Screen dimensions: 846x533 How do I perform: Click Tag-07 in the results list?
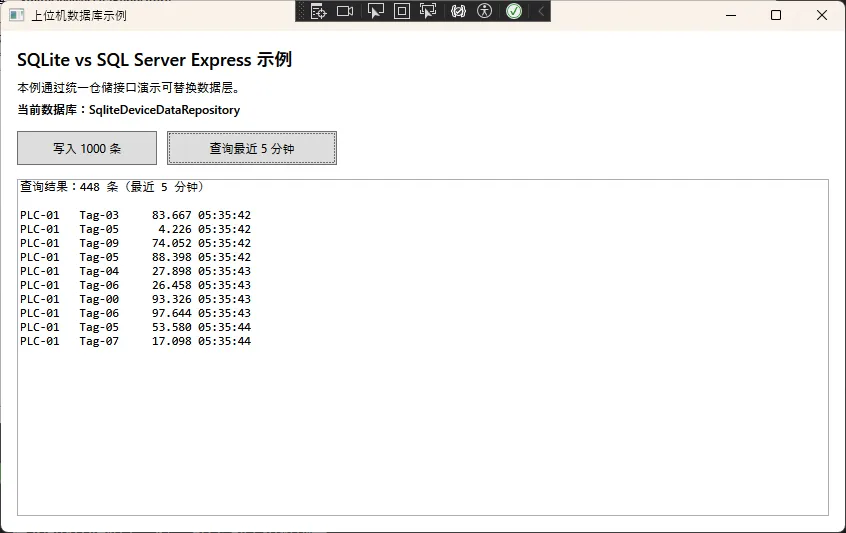[99, 341]
